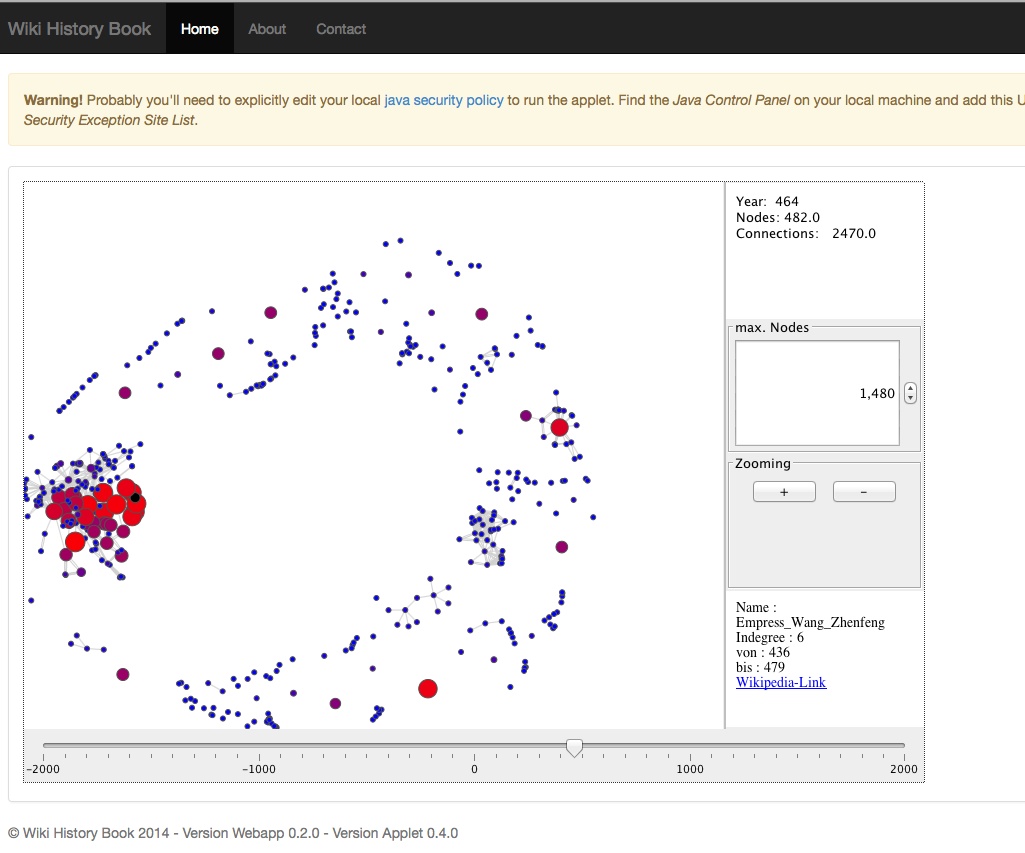Click into the max. Nodes value field
The image size is (1025, 853).
coord(817,393)
